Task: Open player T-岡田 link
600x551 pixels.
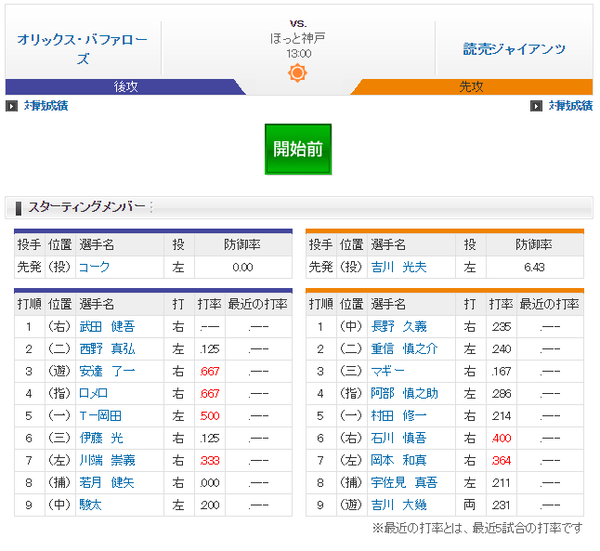Action: coord(100,416)
